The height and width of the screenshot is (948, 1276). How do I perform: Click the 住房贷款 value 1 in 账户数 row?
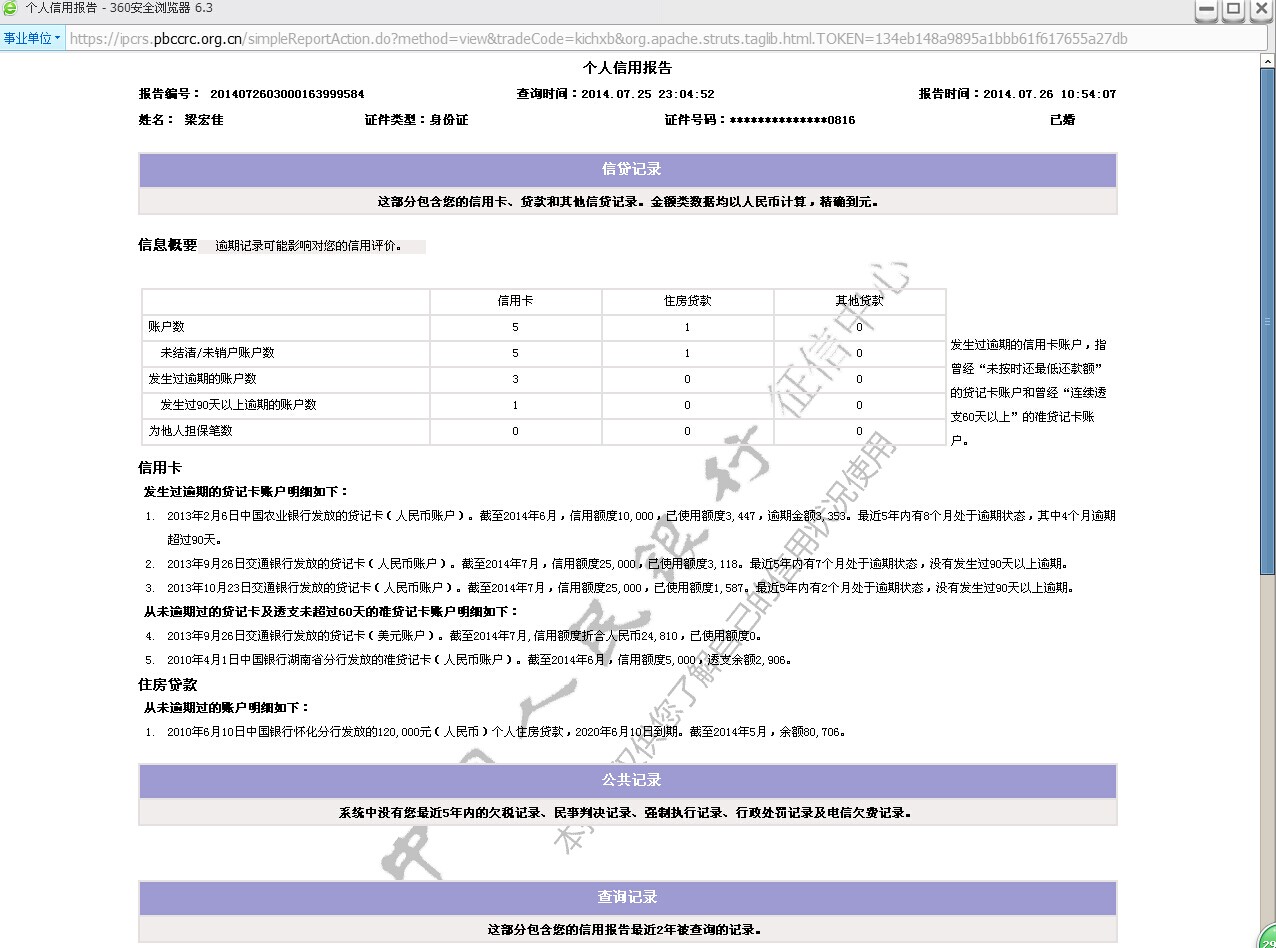[x=687, y=327]
